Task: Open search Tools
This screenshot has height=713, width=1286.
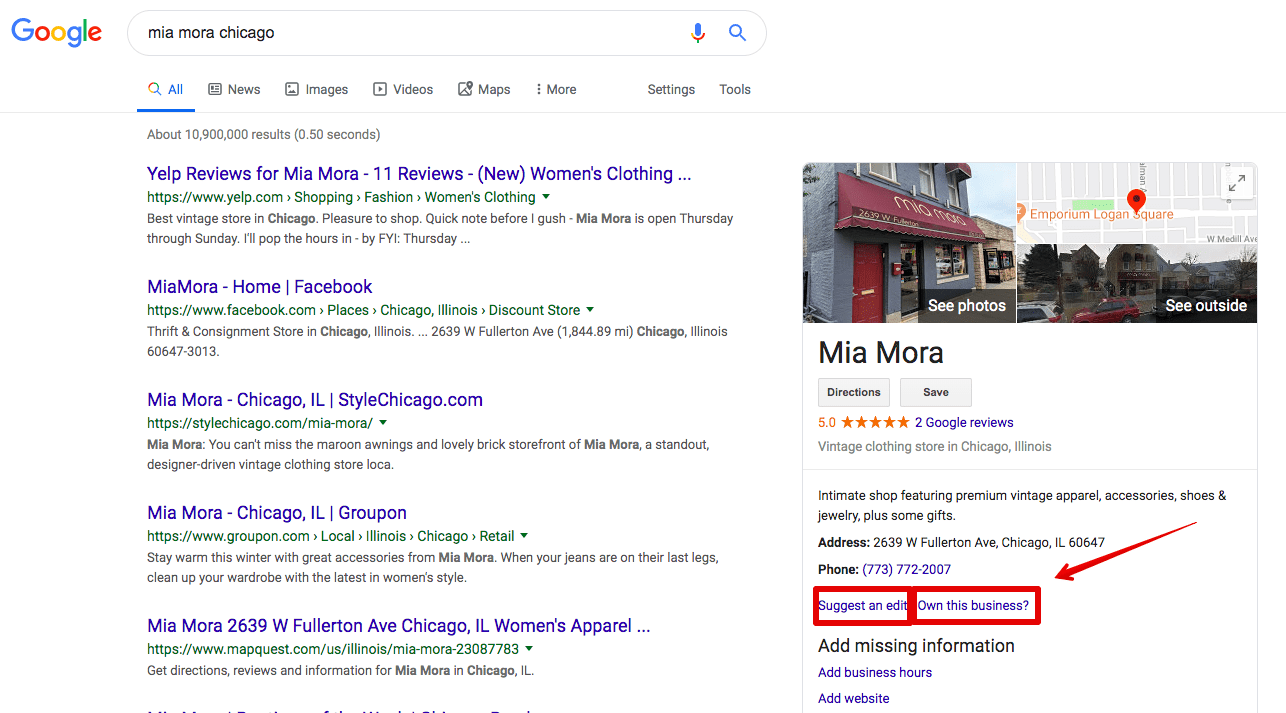Action: point(735,89)
